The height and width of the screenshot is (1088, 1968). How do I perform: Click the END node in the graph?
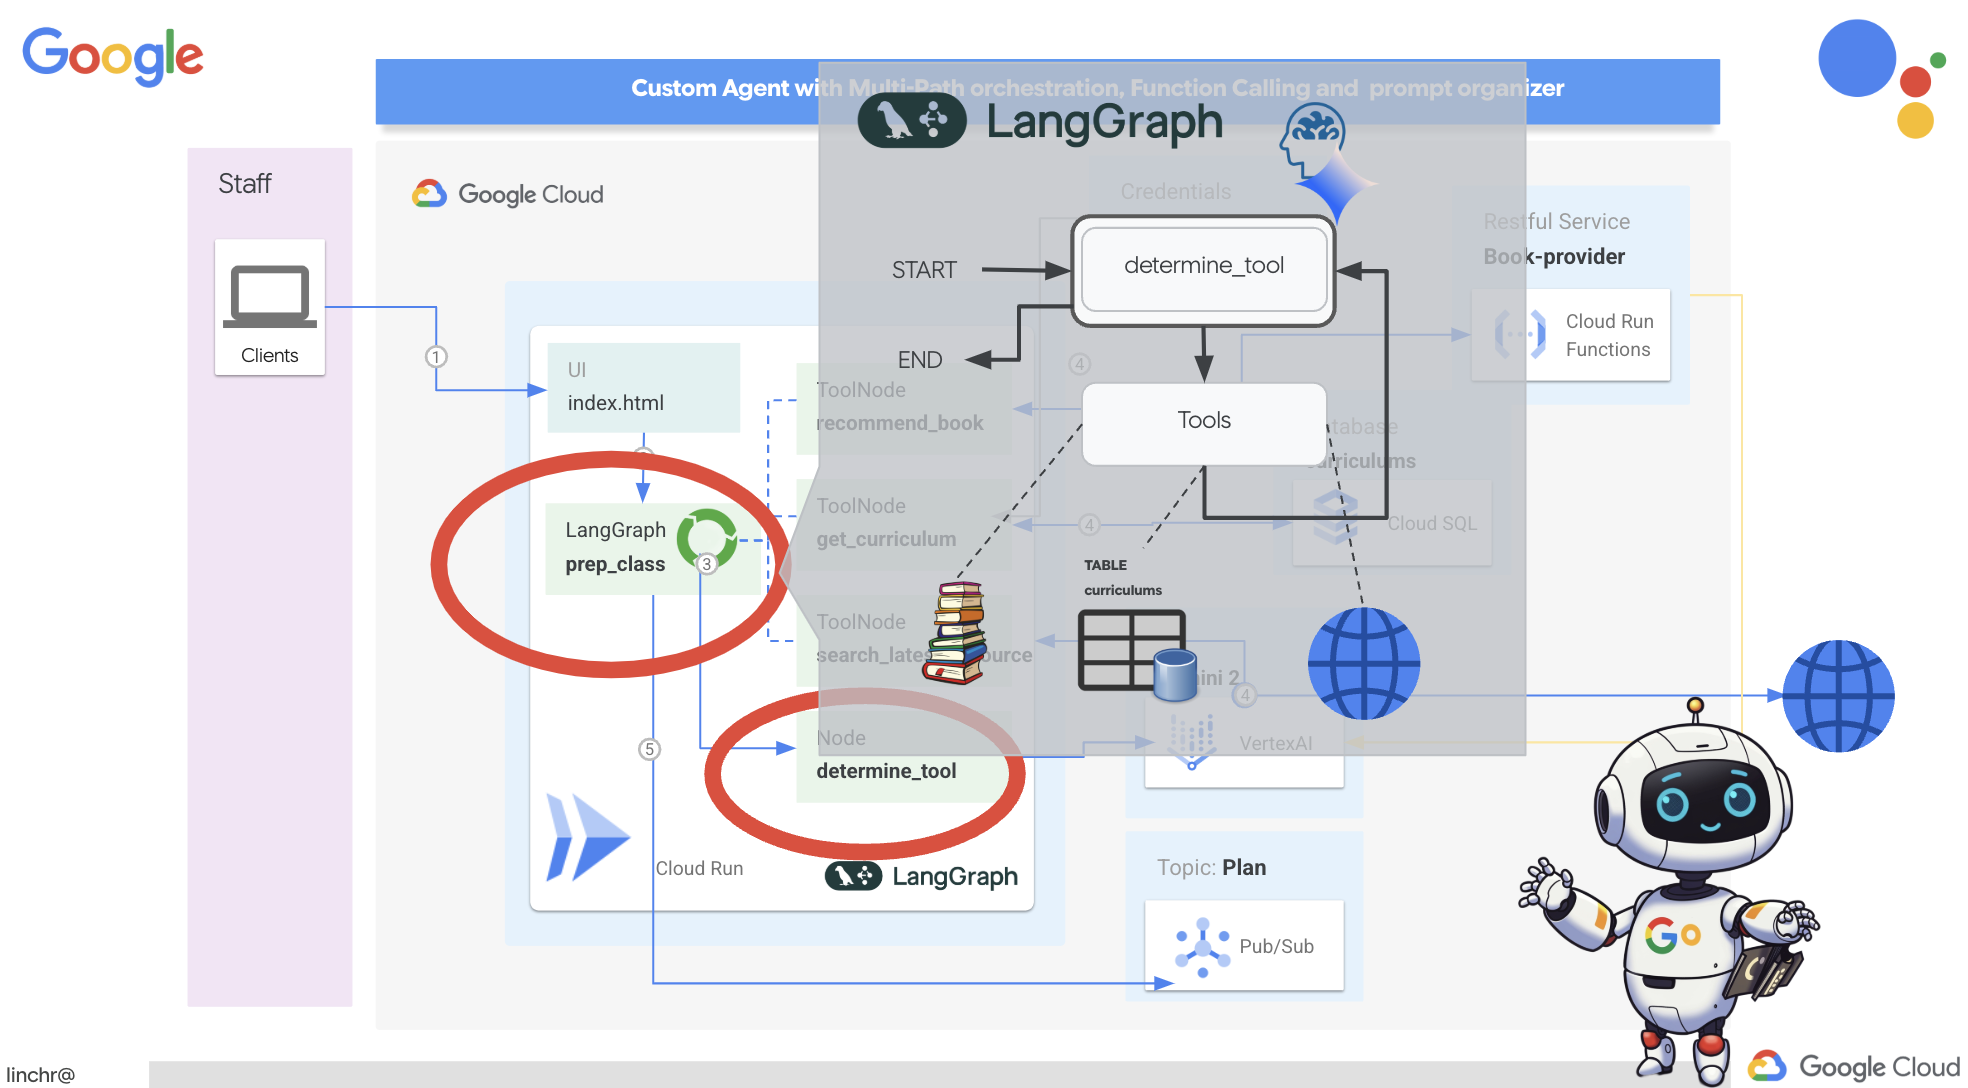tap(921, 359)
